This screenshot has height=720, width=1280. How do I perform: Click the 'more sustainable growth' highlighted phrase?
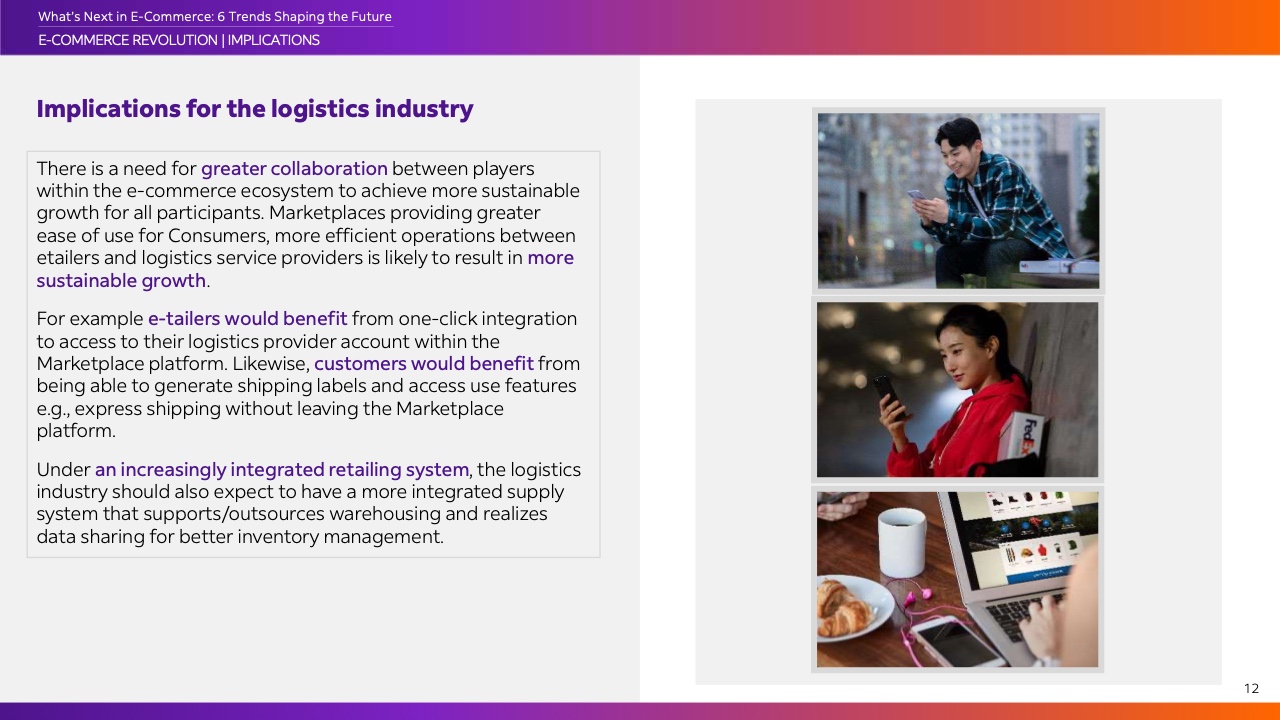click(x=121, y=280)
